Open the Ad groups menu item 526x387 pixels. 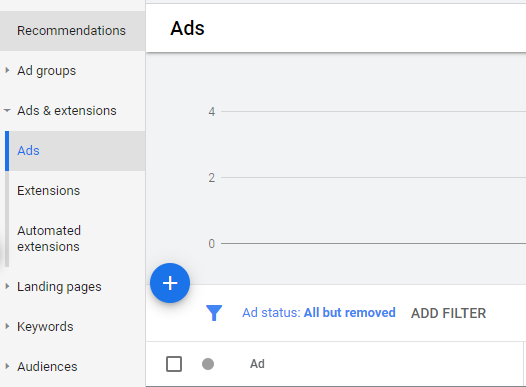(x=47, y=71)
